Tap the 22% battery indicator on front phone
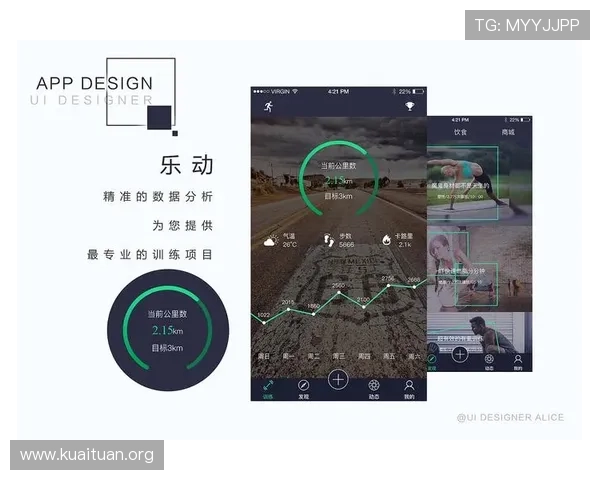 pyautogui.click(x=411, y=92)
